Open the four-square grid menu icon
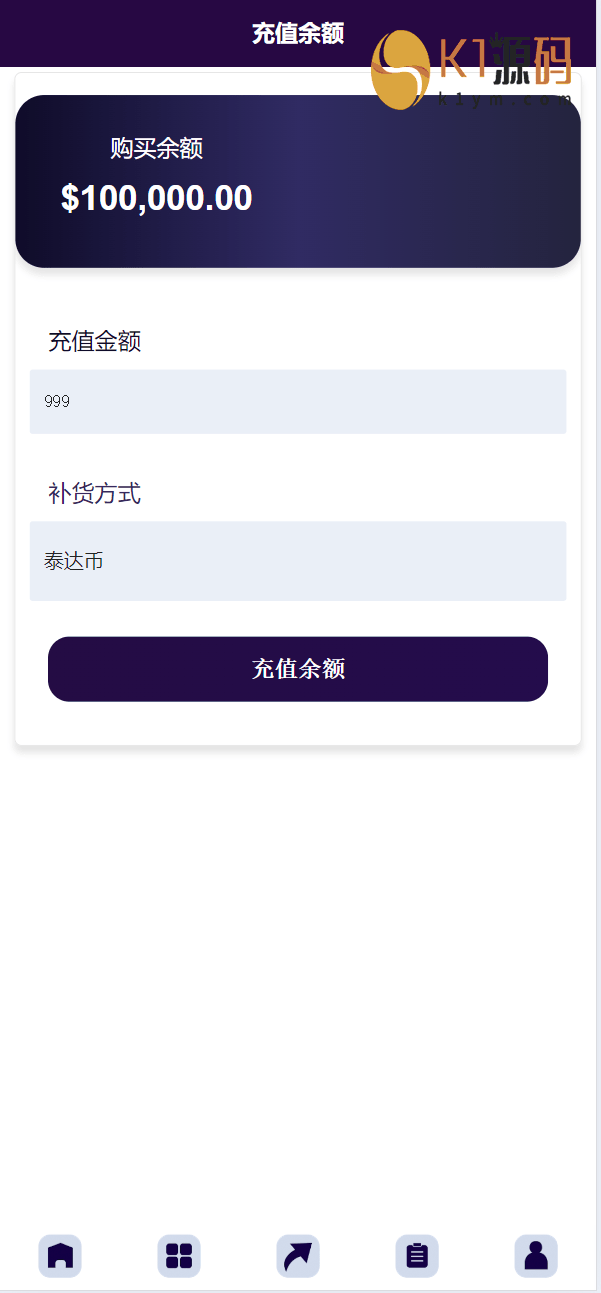Screen dimensions: 601x1293 tap(179, 1256)
